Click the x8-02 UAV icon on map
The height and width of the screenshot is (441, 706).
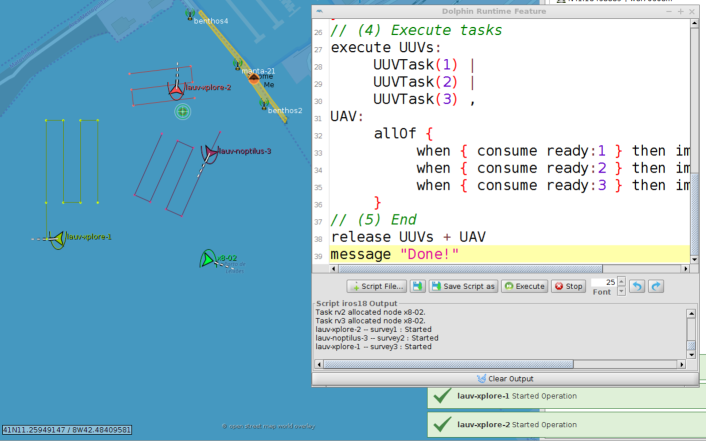click(207, 259)
